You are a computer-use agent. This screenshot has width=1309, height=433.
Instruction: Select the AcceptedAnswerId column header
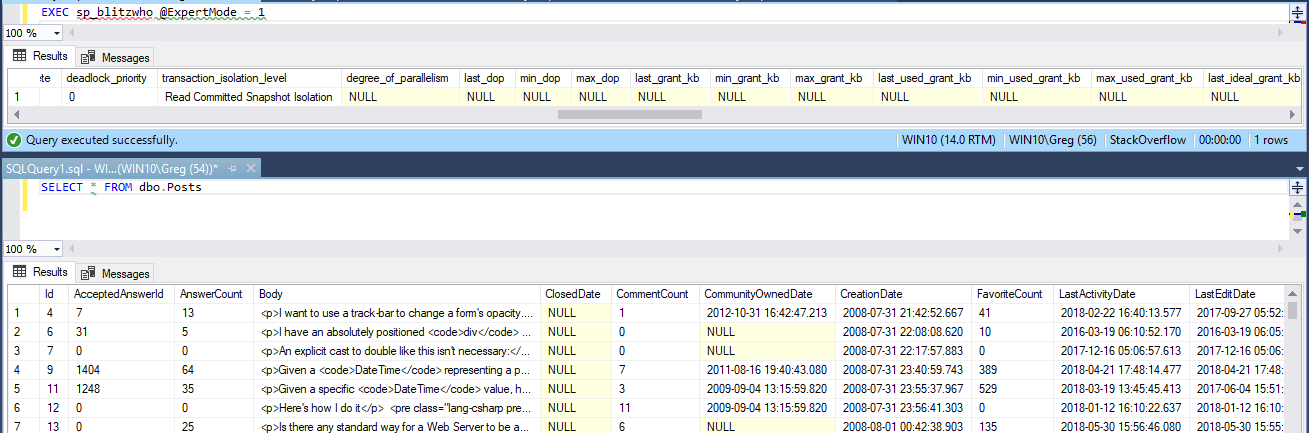pos(122,294)
